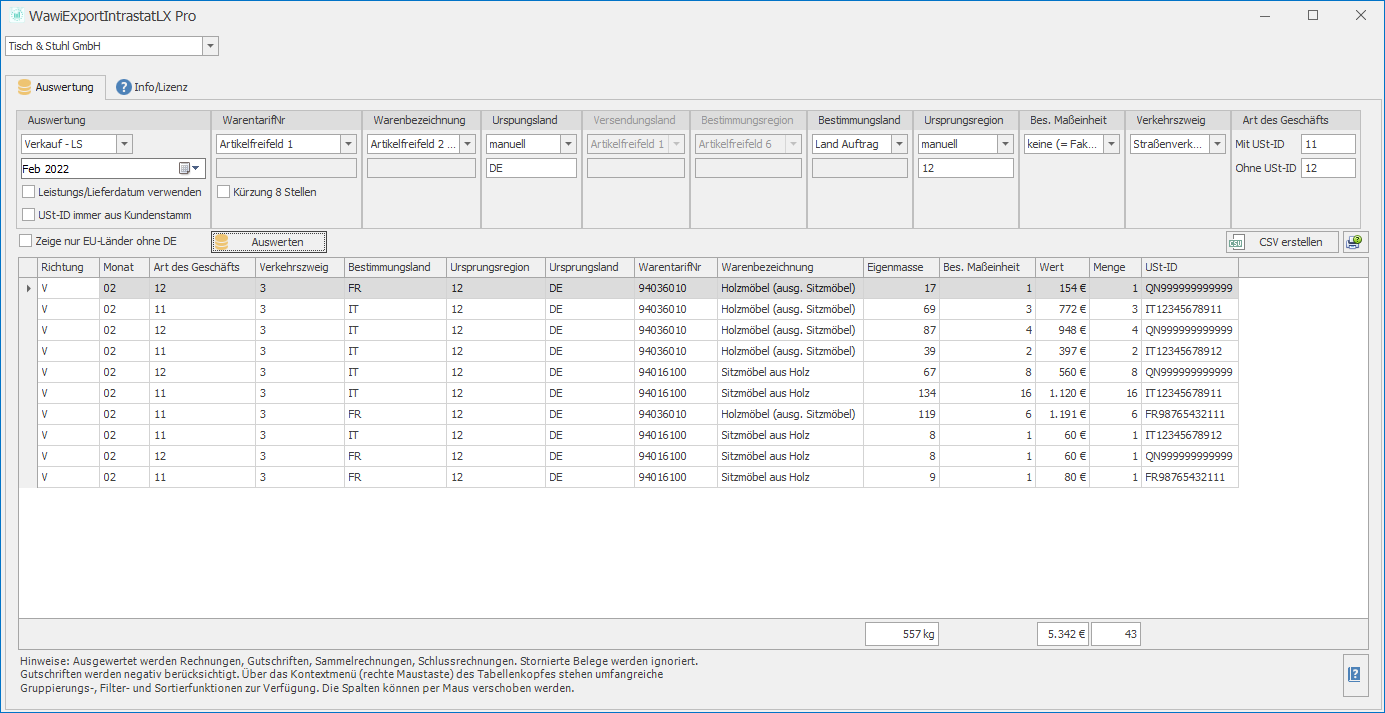This screenshot has height=713, width=1385.
Task: Click the Ursprungsregion manual value field
Action: click(965, 168)
